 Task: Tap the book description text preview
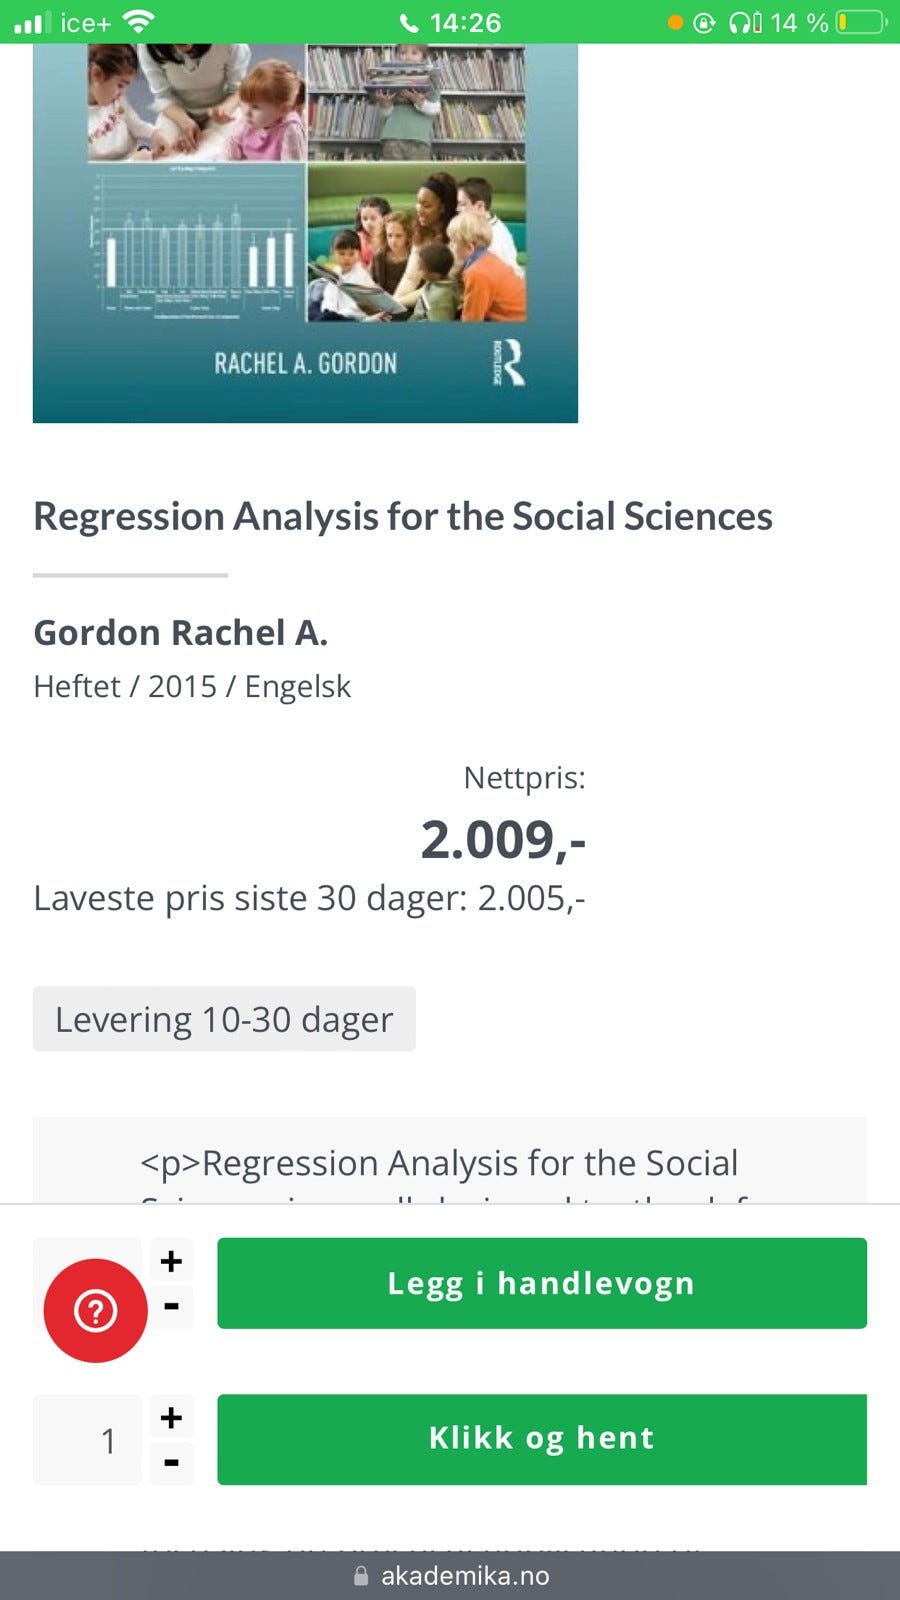(x=440, y=1164)
